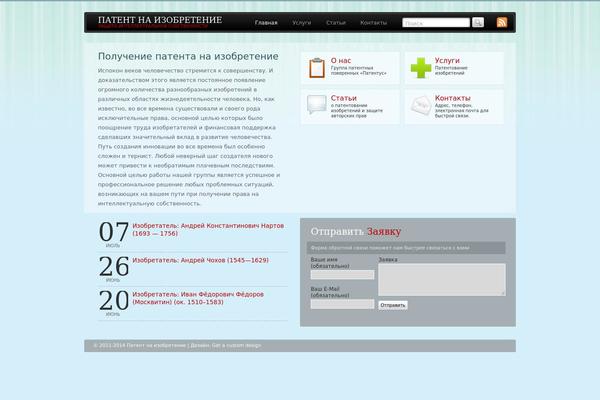The image size is (600, 400).
Task: Click the Патент на изобретение footer copyright
Action: click(x=156, y=345)
